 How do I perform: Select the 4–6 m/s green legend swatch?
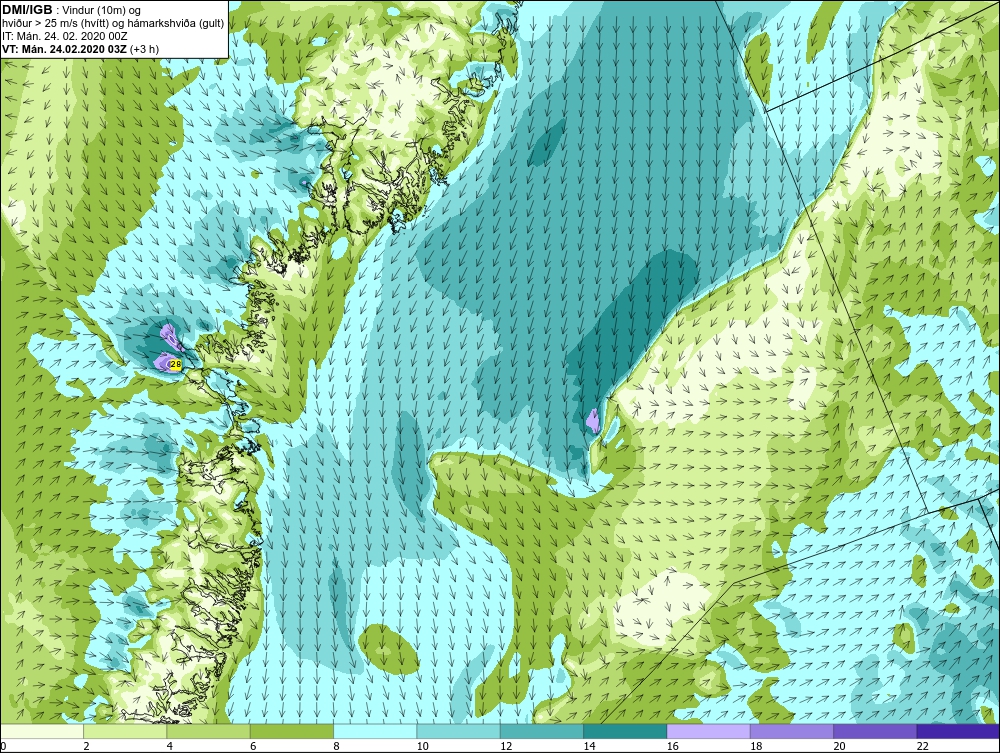(x=209, y=731)
